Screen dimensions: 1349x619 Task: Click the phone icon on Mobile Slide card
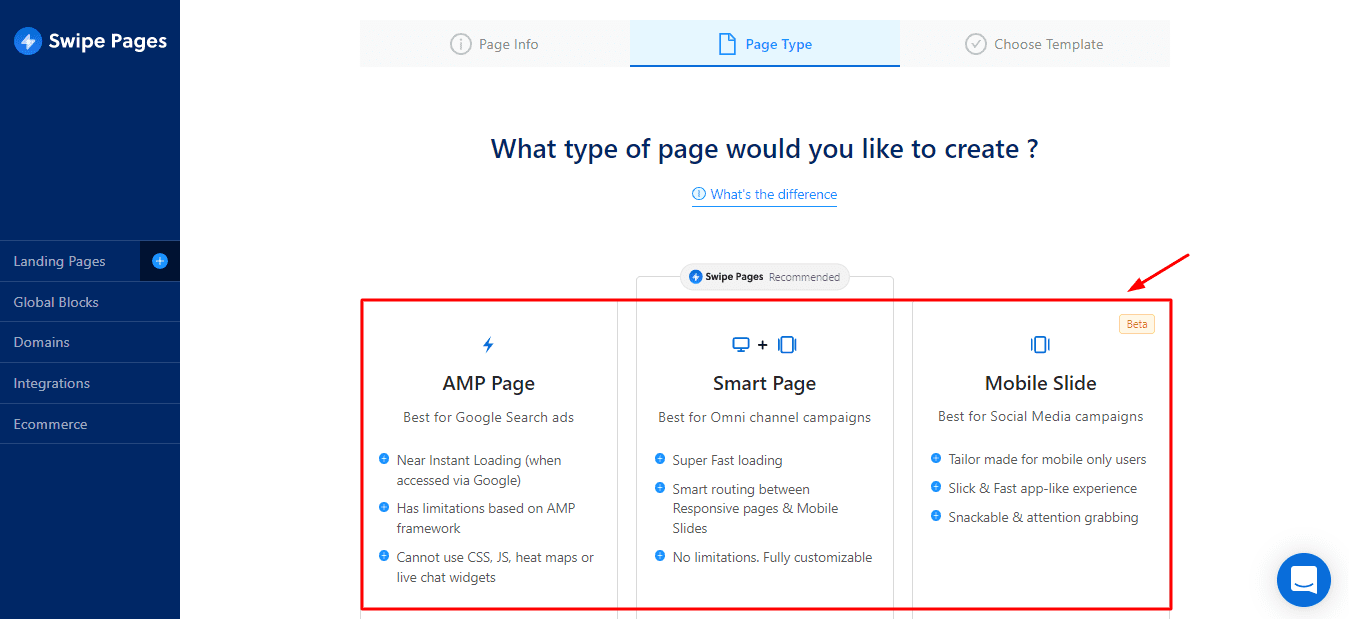pyautogui.click(x=1040, y=345)
